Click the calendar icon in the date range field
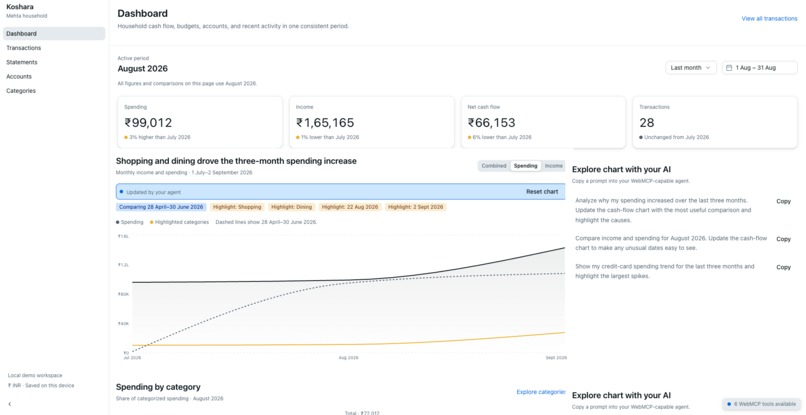The height and width of the screenshot is (415, 806). [729, 68]
